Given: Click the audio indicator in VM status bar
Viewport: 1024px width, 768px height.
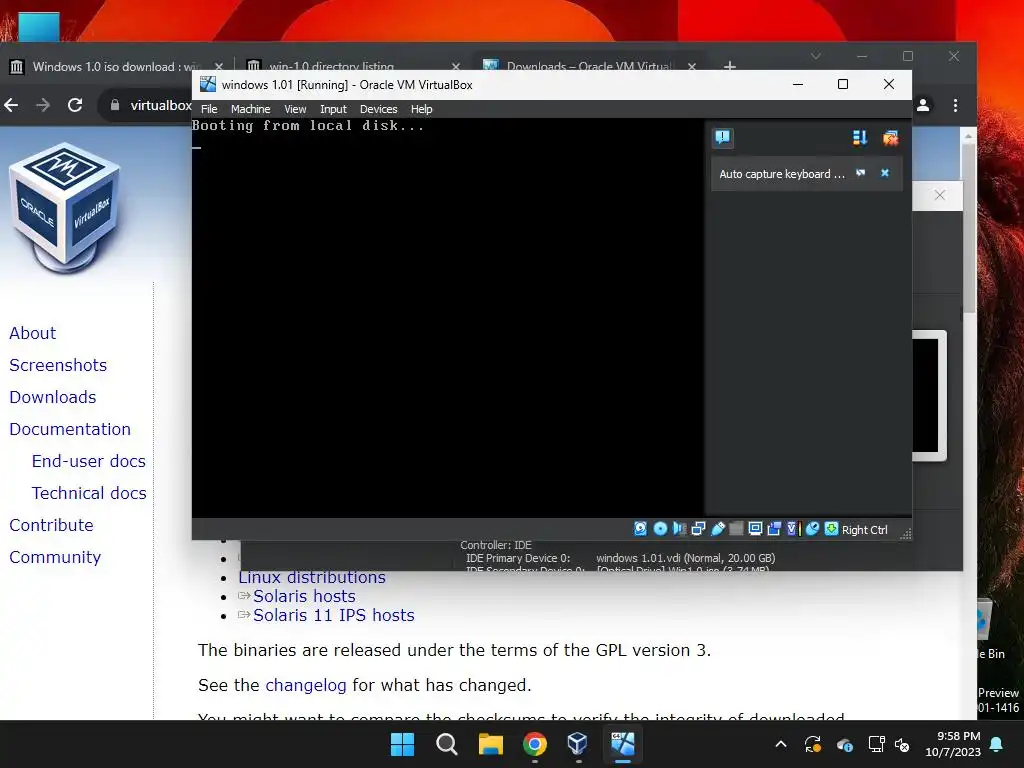Looking at the screenshot, I should 679,529.
